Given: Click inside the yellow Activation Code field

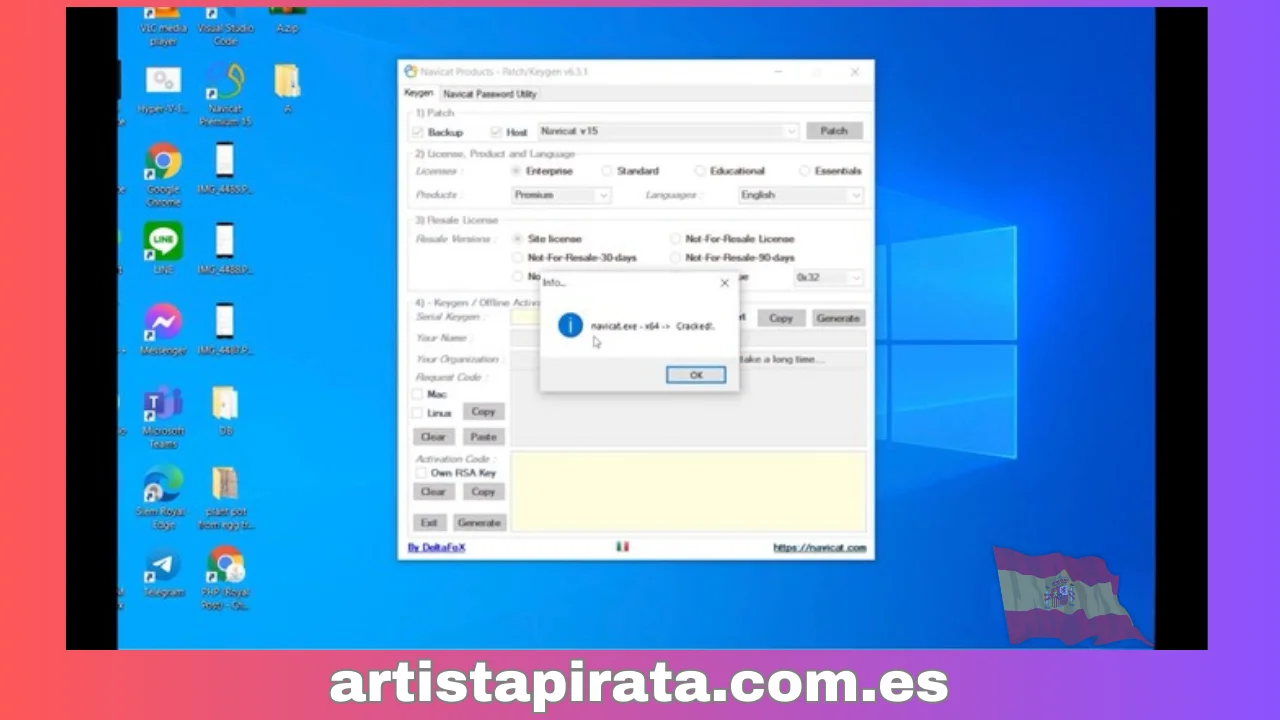Looking at the screenshot, I should 688,491.
